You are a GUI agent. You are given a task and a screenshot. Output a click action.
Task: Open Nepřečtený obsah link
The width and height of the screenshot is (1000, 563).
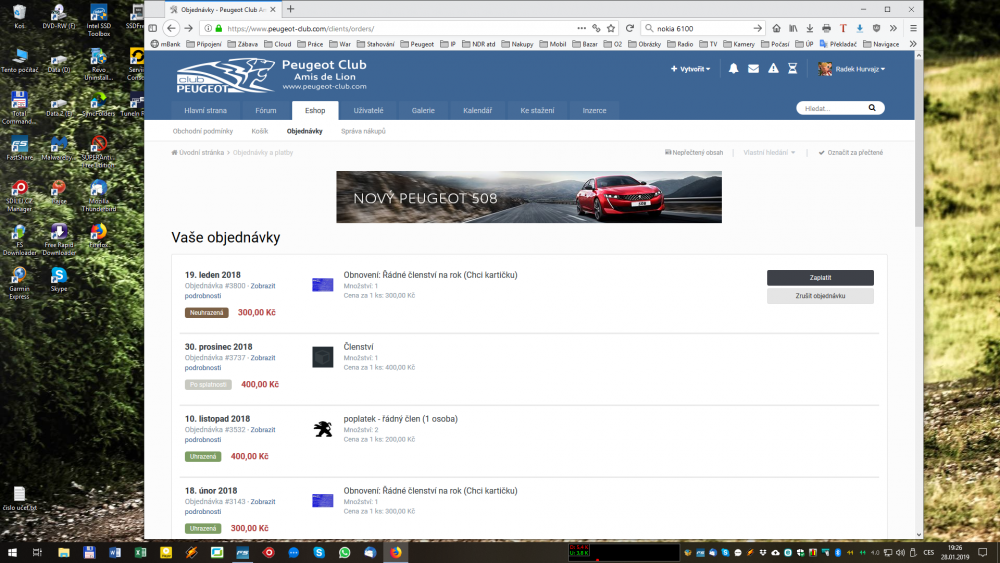pyautogui.click(x=694, y=152)
